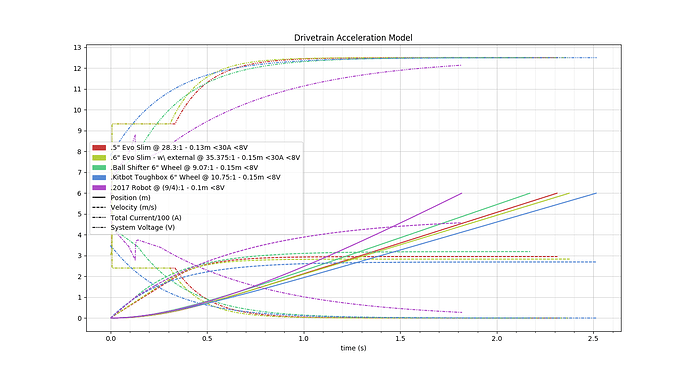Click the 0.5 tick label on time axis

click(207, 339)
